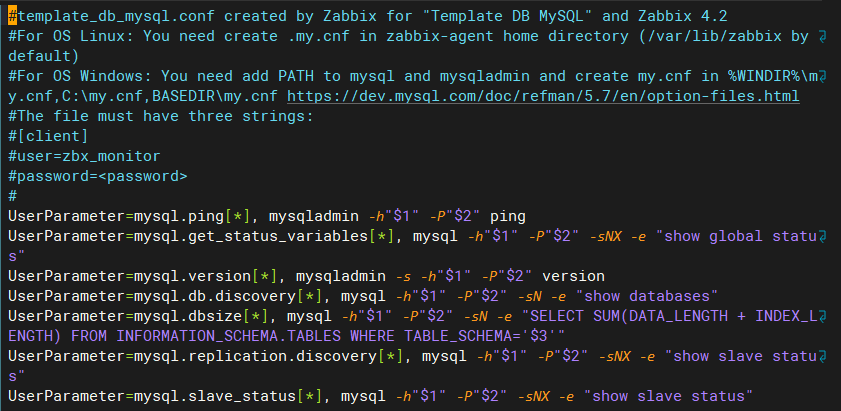Click 'Zabbix 4.2' at end of first line

click(683, 17)
